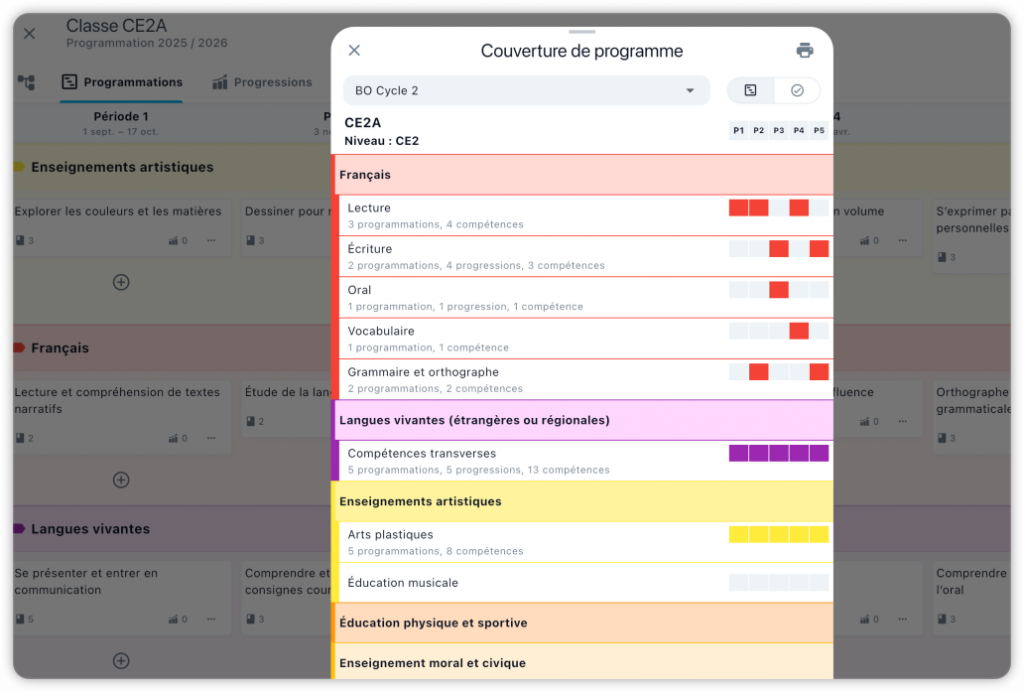This screenshot has width=1024, height=692.
Task: Switch to the Programmations tab
Action: point(121,82)
